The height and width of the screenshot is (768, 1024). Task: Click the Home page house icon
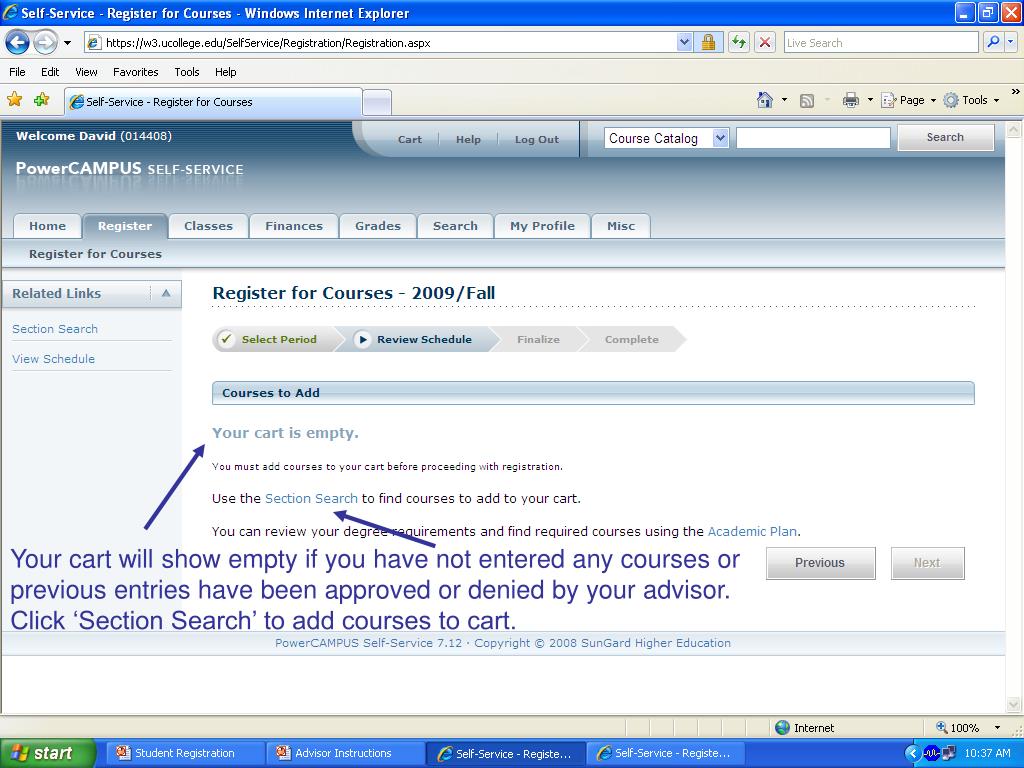(x=765, y=100)
